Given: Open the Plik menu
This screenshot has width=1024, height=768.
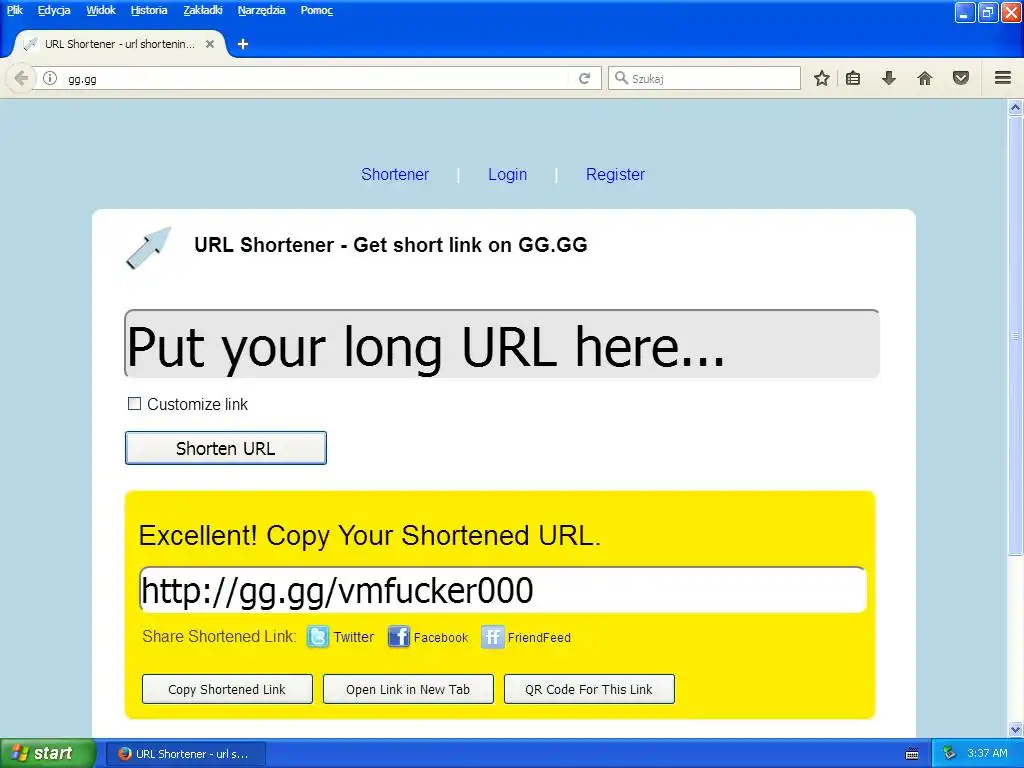Looking at the screenshot, I should (15, 10).
